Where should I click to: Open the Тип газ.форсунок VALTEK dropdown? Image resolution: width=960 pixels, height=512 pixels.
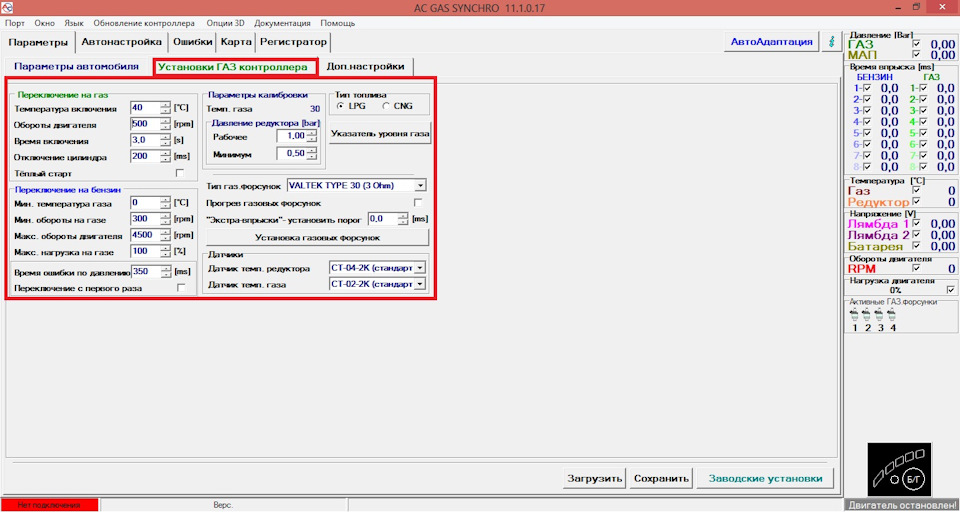(x=420, y=185)
